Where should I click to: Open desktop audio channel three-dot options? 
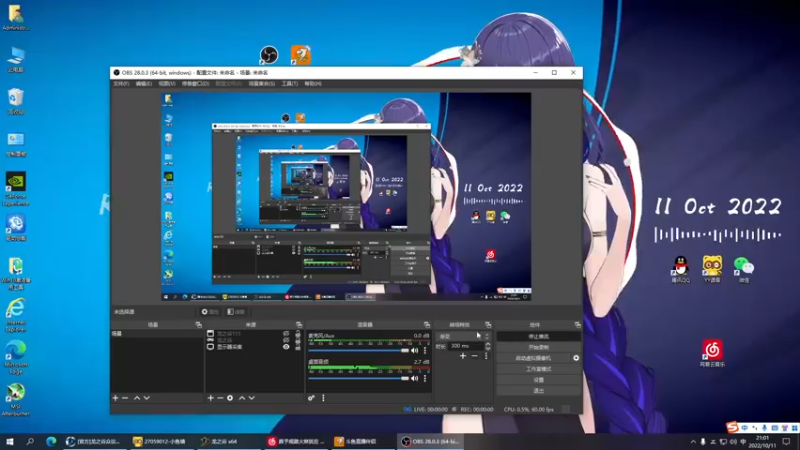(x=425, y=379)
